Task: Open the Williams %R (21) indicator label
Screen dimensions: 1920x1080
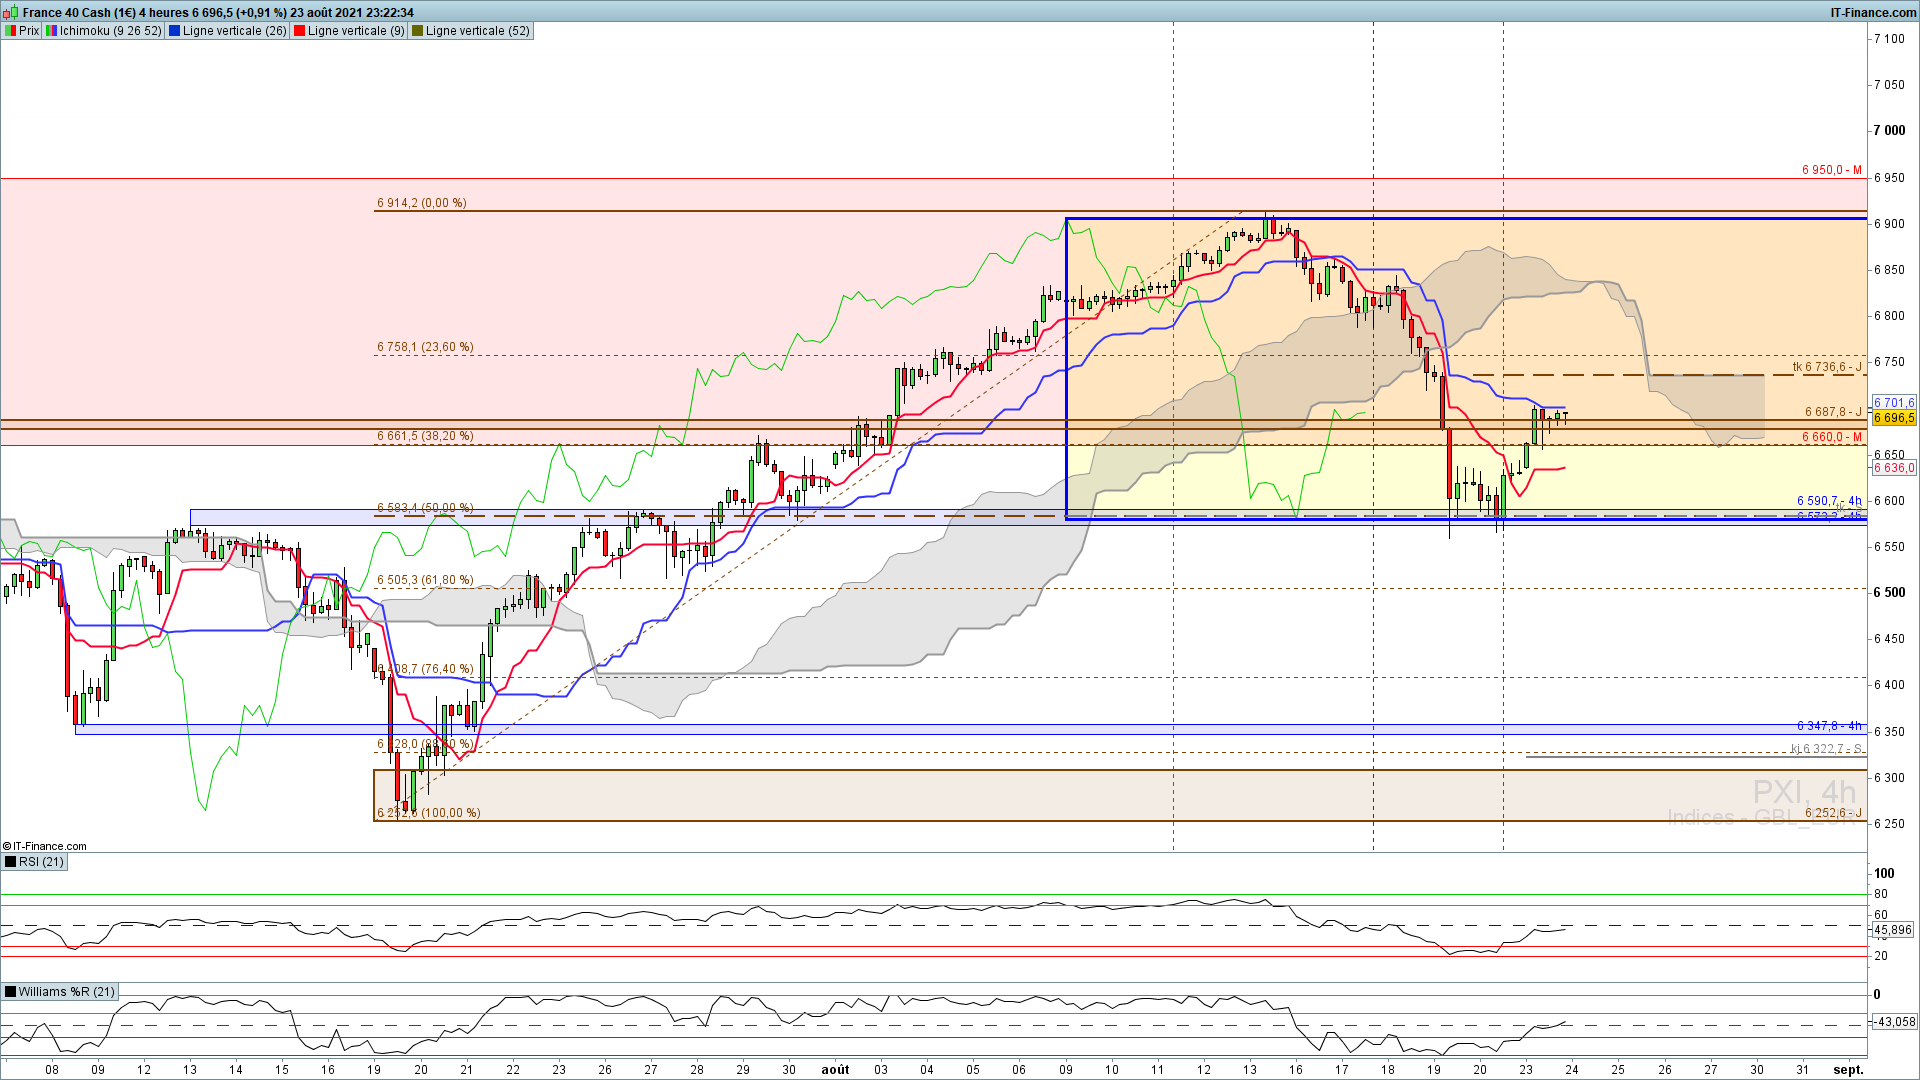Action: pos(67,992)
